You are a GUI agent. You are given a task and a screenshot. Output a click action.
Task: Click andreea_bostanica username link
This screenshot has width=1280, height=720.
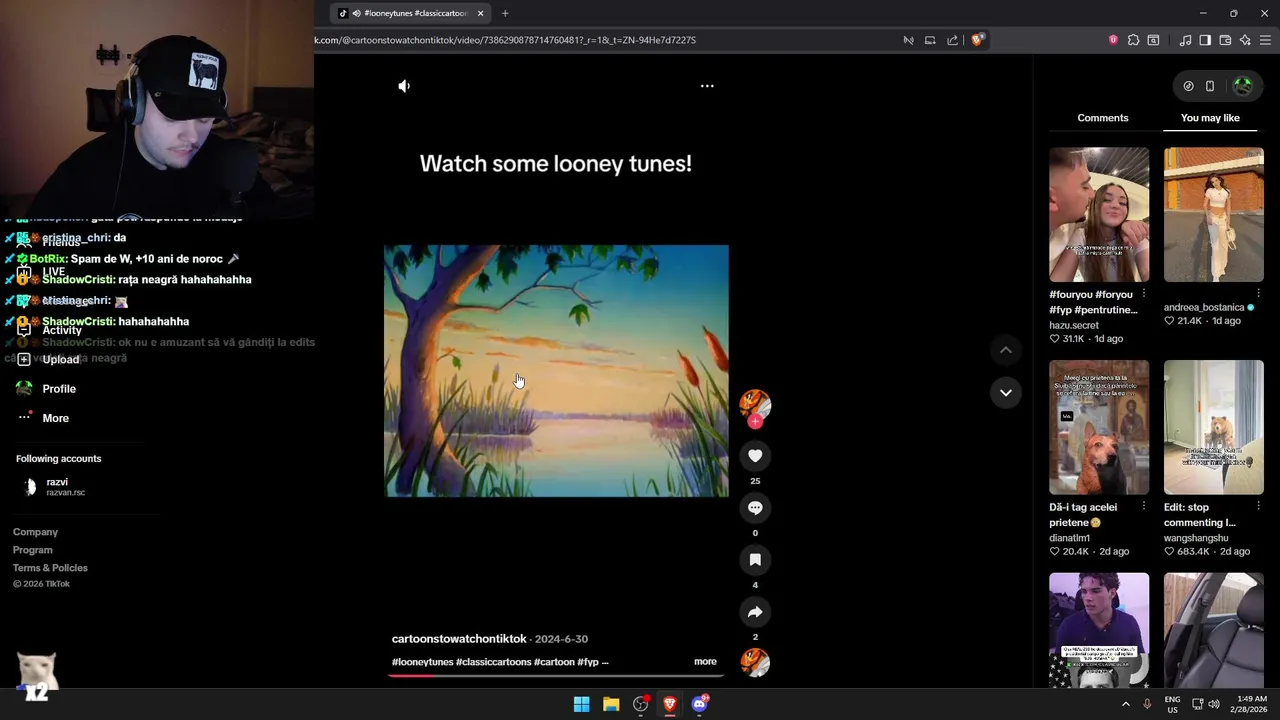tap(1204, 308)
